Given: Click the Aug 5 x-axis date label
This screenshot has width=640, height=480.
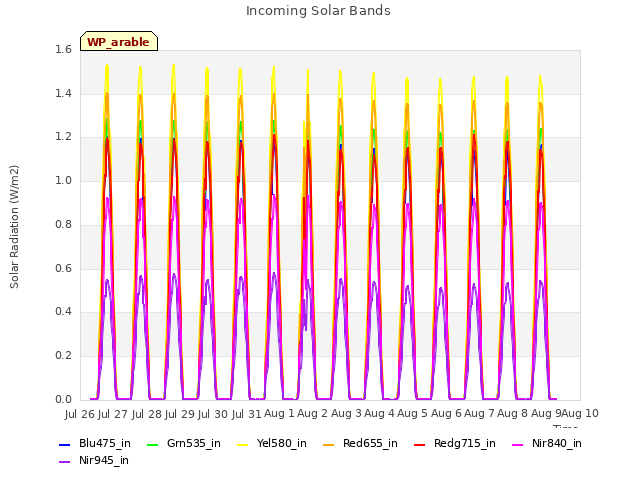Looking at the screenshot, I should click(413, 413).
